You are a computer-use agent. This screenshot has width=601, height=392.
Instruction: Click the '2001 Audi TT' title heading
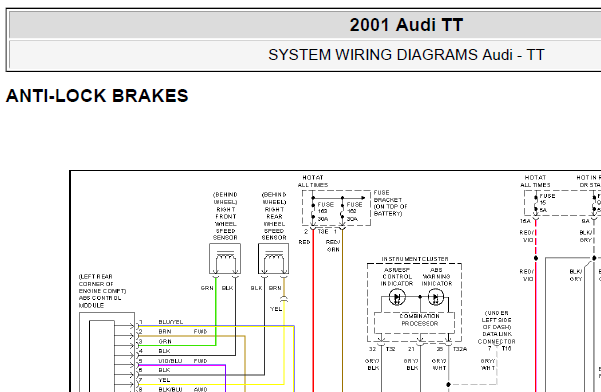click(406, 25)
